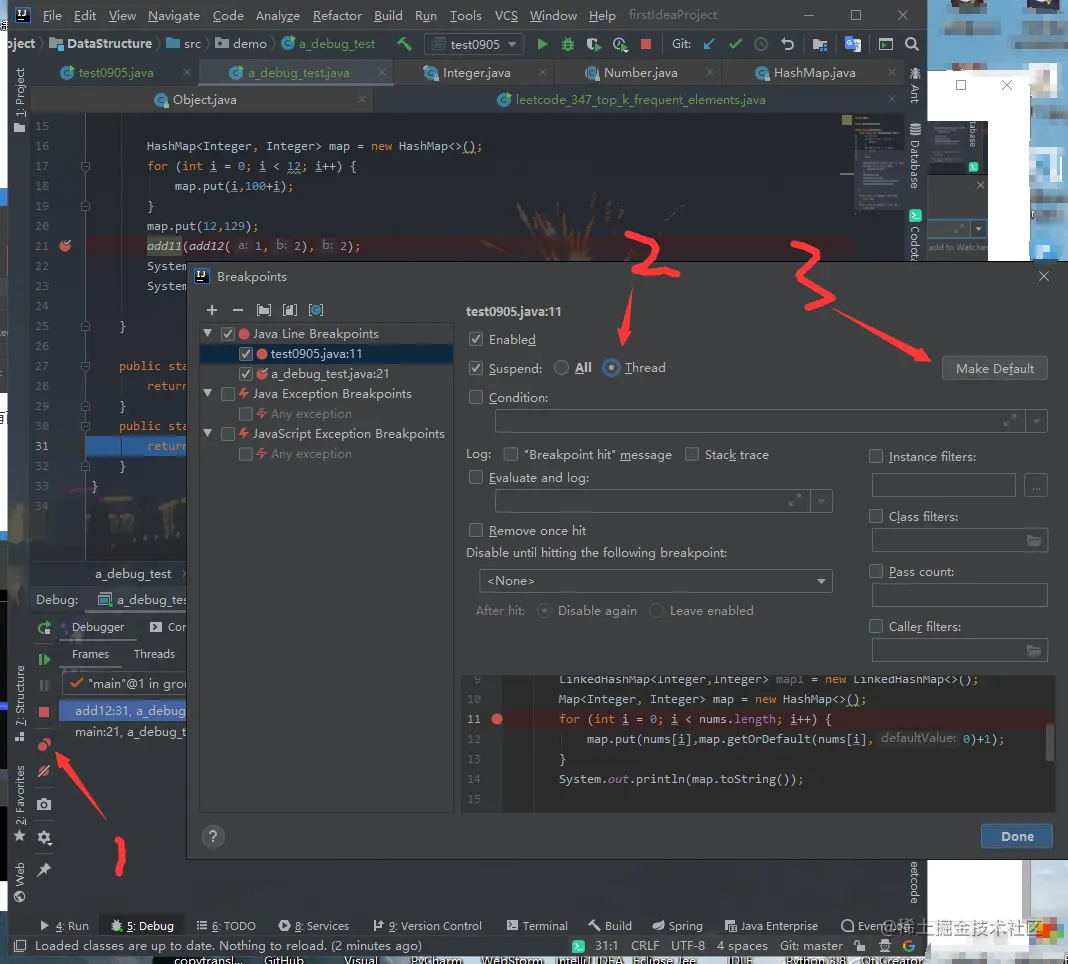Viewport: 1068px width, 964px height.
Task: Click the help question mark button
Action: tap(213, 836)
